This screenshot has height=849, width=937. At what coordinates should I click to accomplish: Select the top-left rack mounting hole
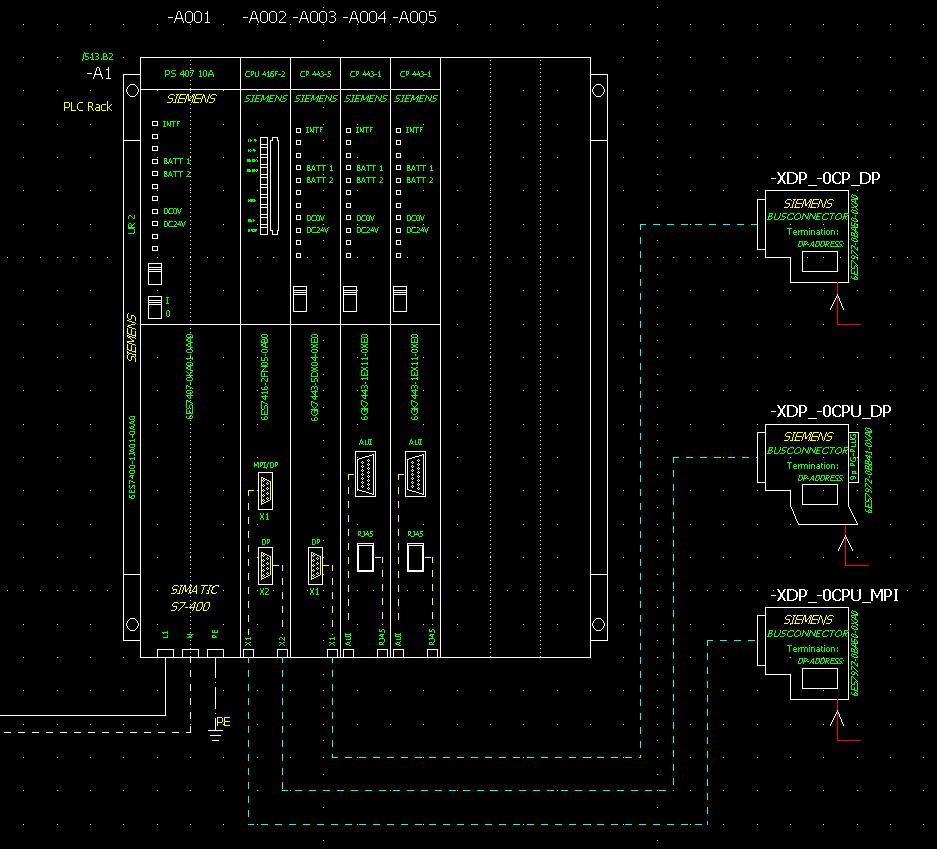click(x=132, y=90)
